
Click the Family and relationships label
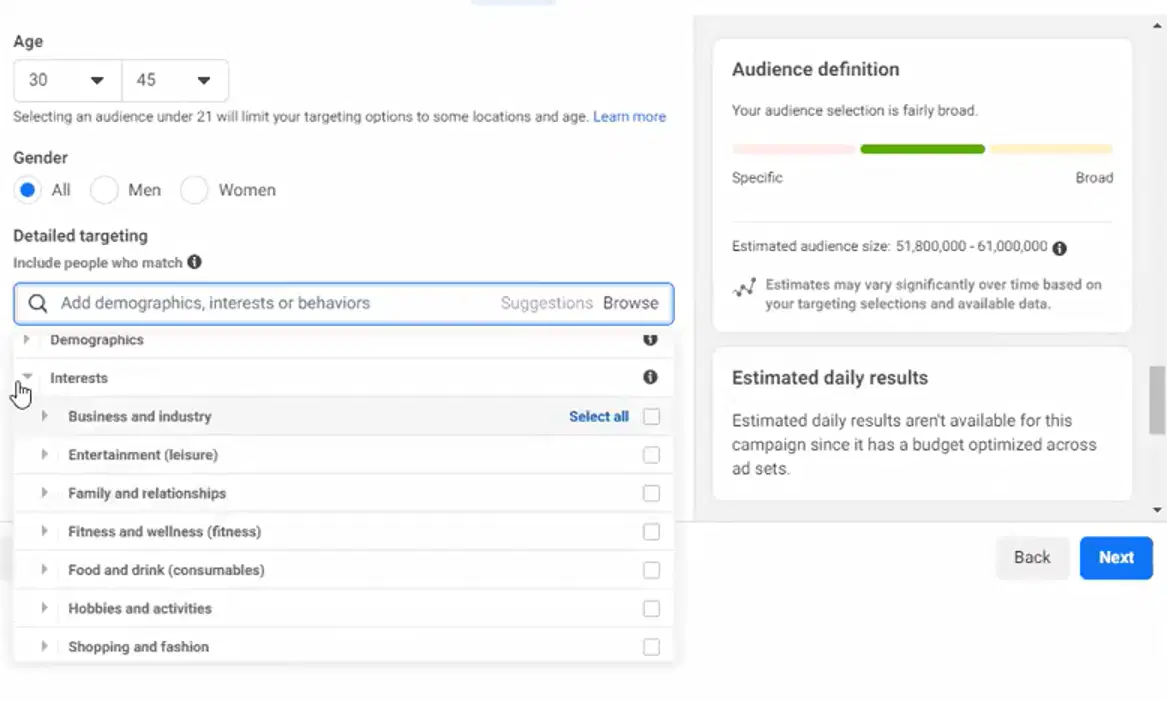(x=147, y=493)
